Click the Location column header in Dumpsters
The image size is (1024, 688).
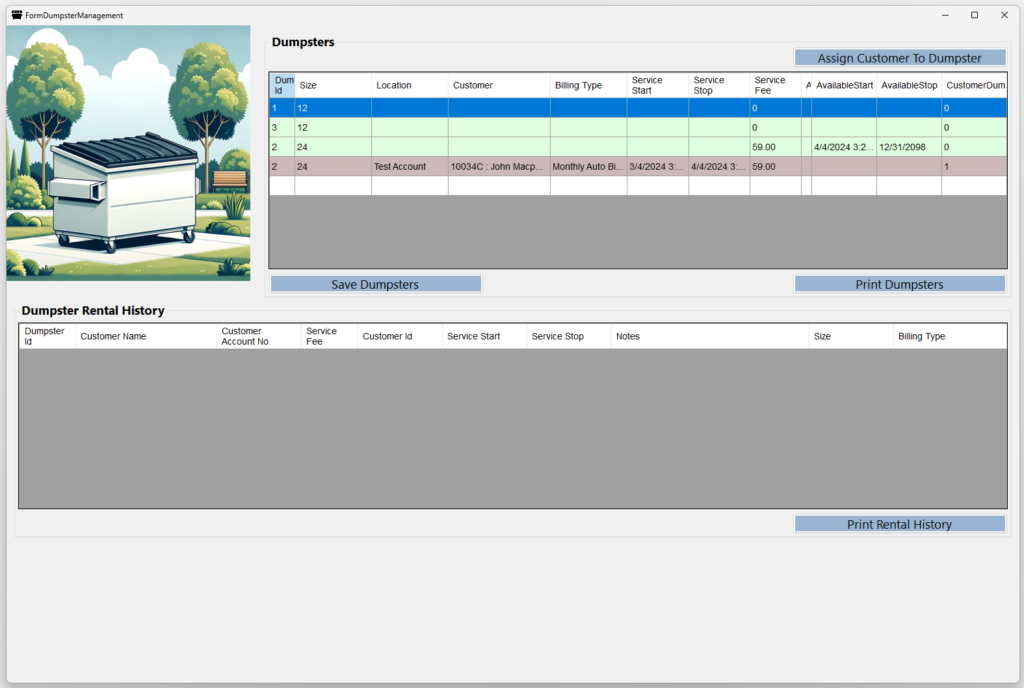[409, 86]
